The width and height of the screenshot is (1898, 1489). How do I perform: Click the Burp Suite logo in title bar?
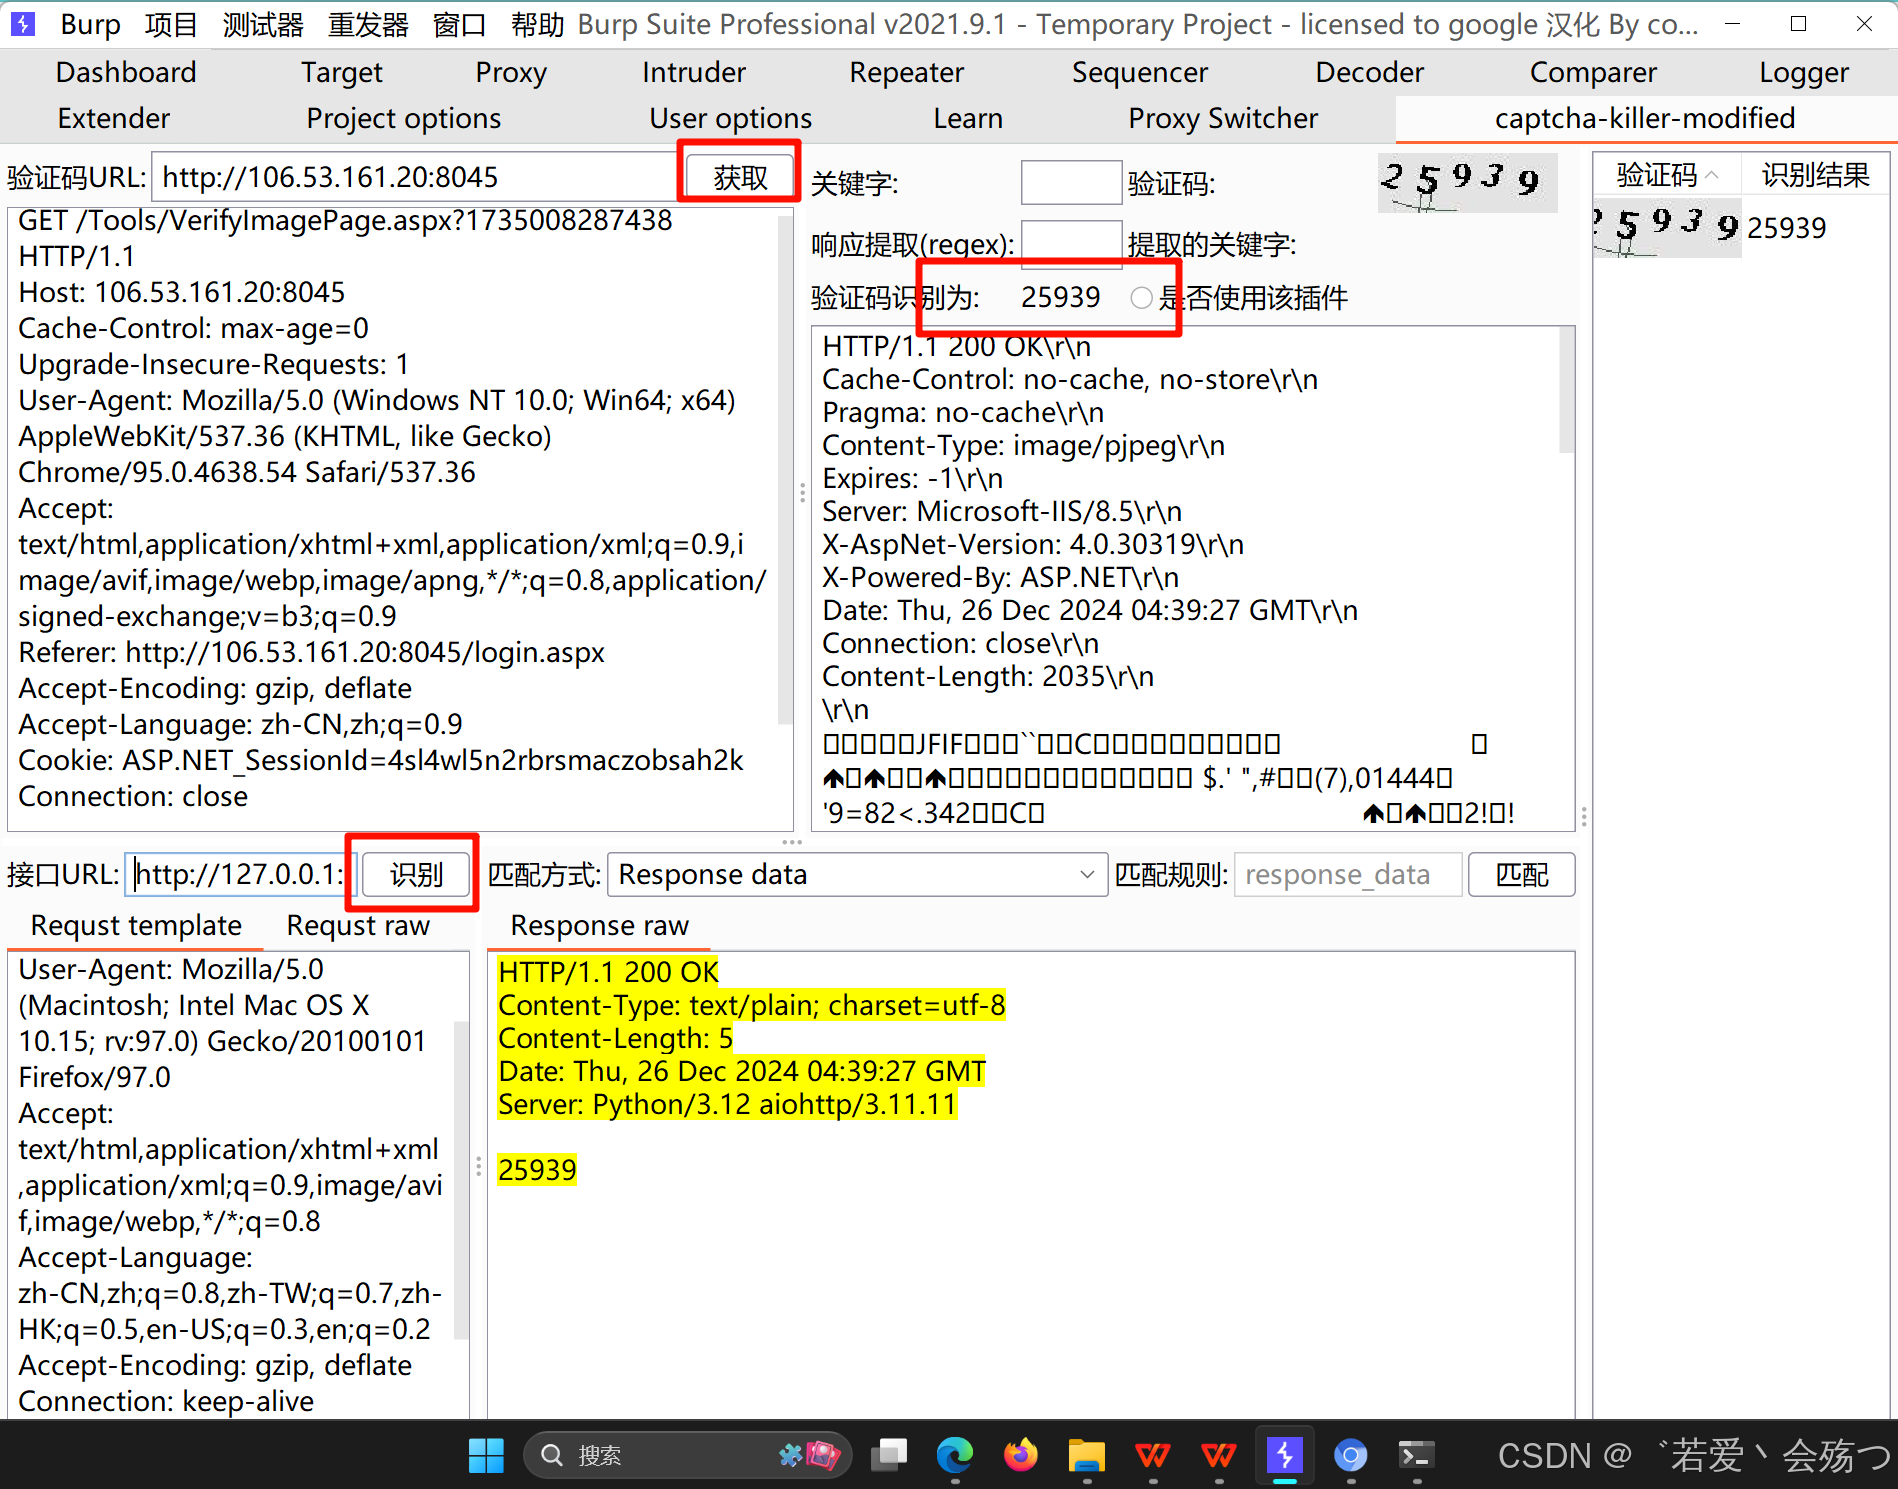point(22,23)
